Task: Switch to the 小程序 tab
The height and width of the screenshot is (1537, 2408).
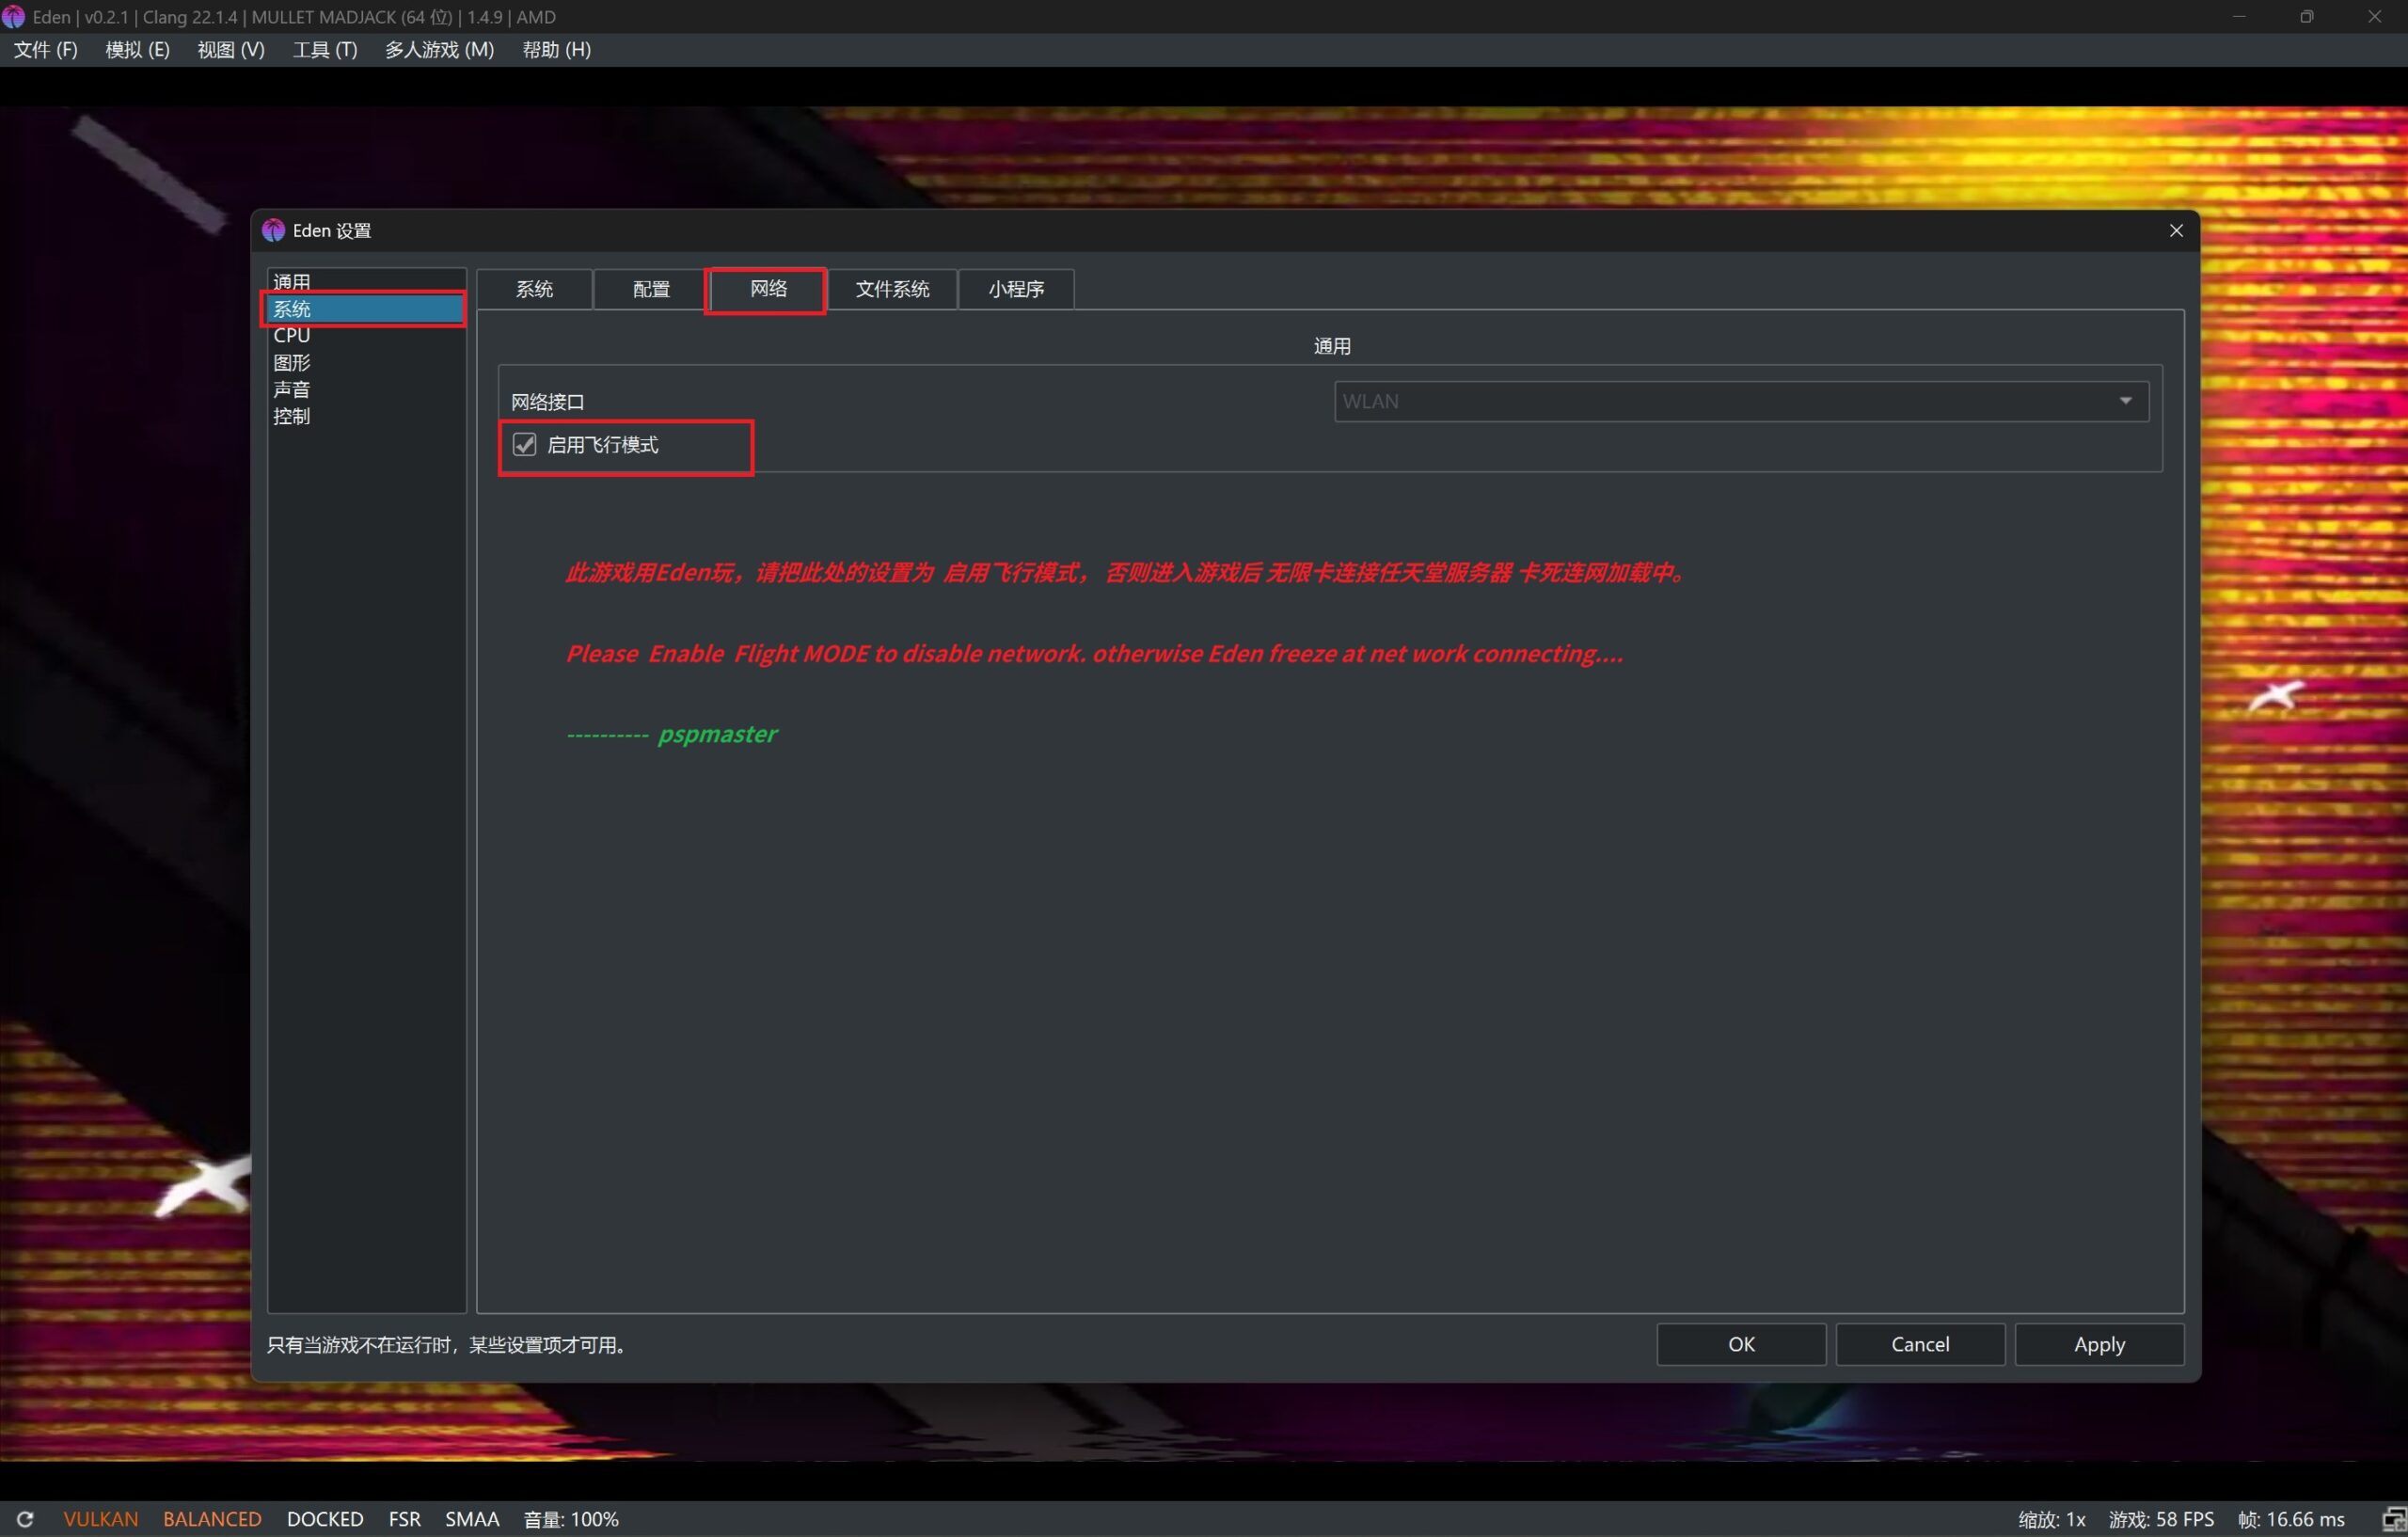Action: point(1016,289)
